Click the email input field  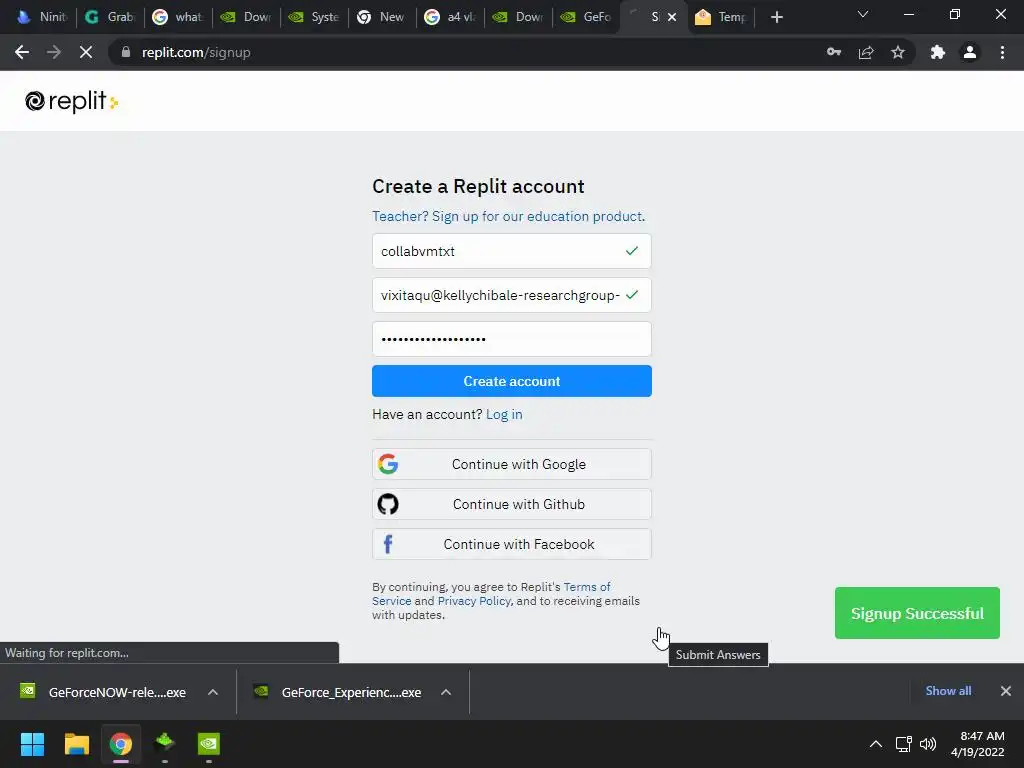[x=511, y=295]
